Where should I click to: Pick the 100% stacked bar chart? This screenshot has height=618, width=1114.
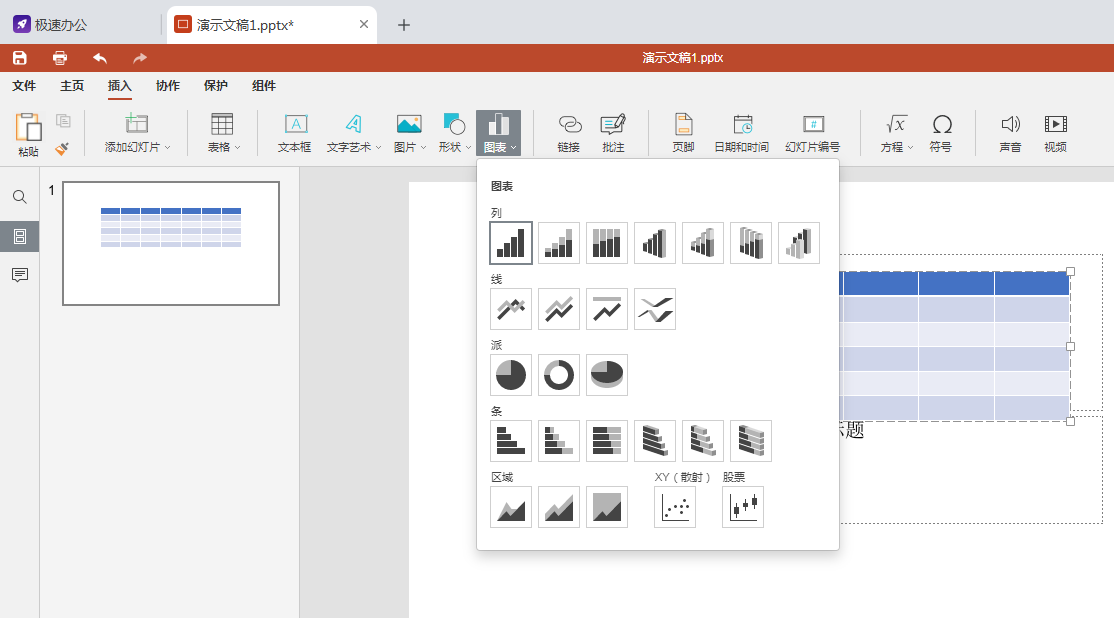tap(607, 441)
